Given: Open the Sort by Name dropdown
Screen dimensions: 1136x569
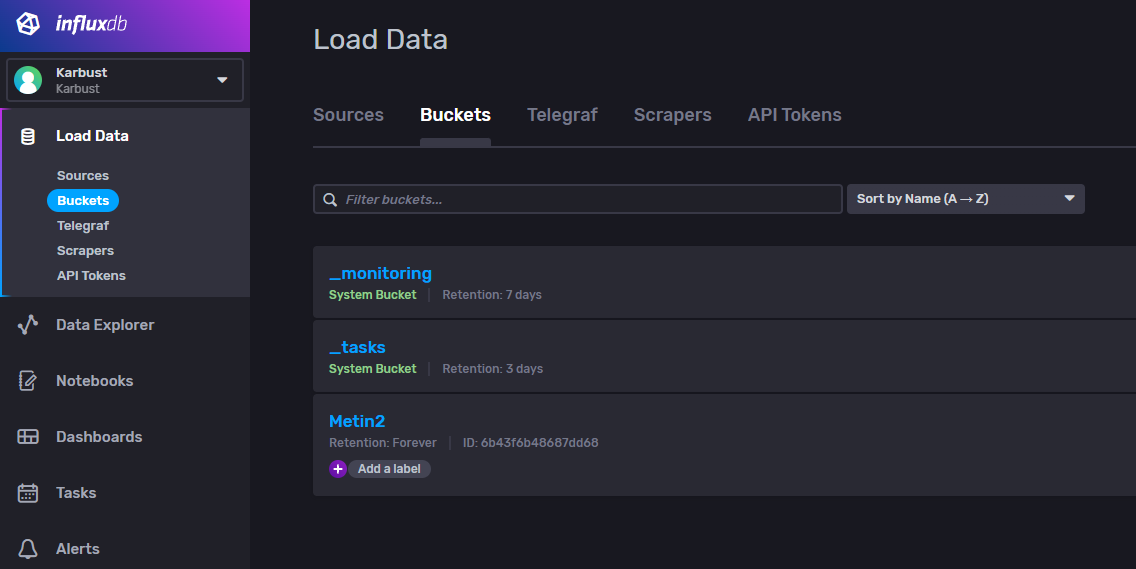Looking at the screenshot, I should 965,199.
